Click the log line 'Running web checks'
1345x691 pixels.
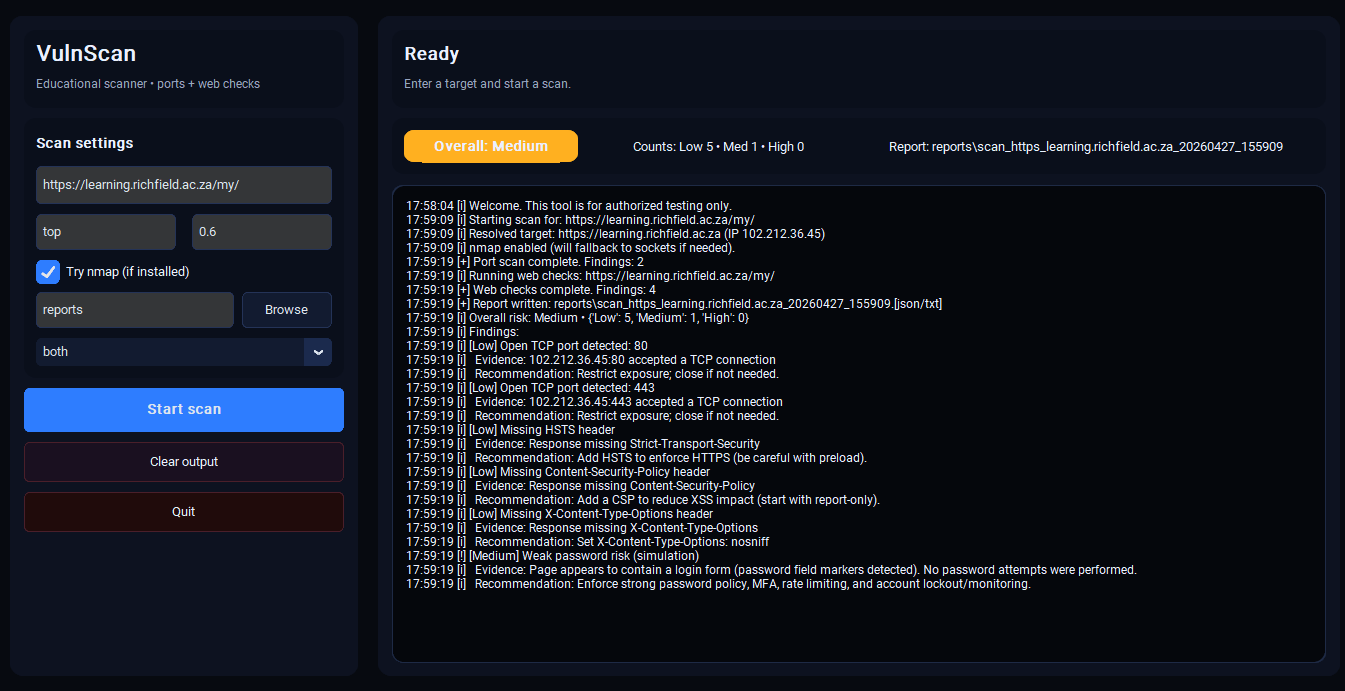(590, 276)
